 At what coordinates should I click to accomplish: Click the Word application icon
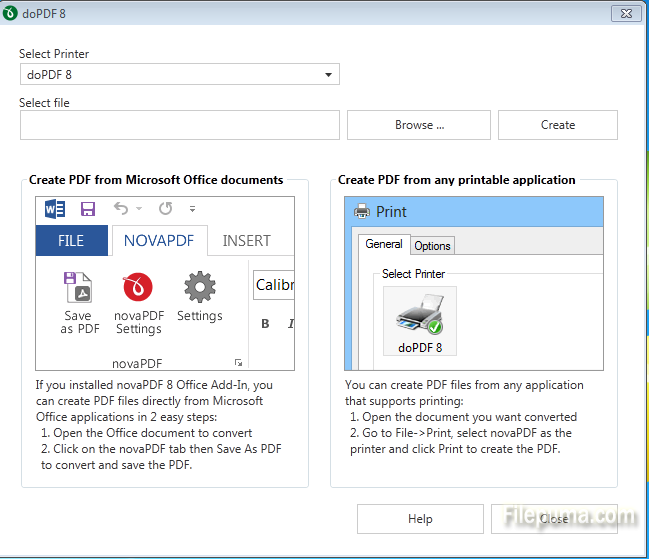pyautogui.click(x=55, y=209)
